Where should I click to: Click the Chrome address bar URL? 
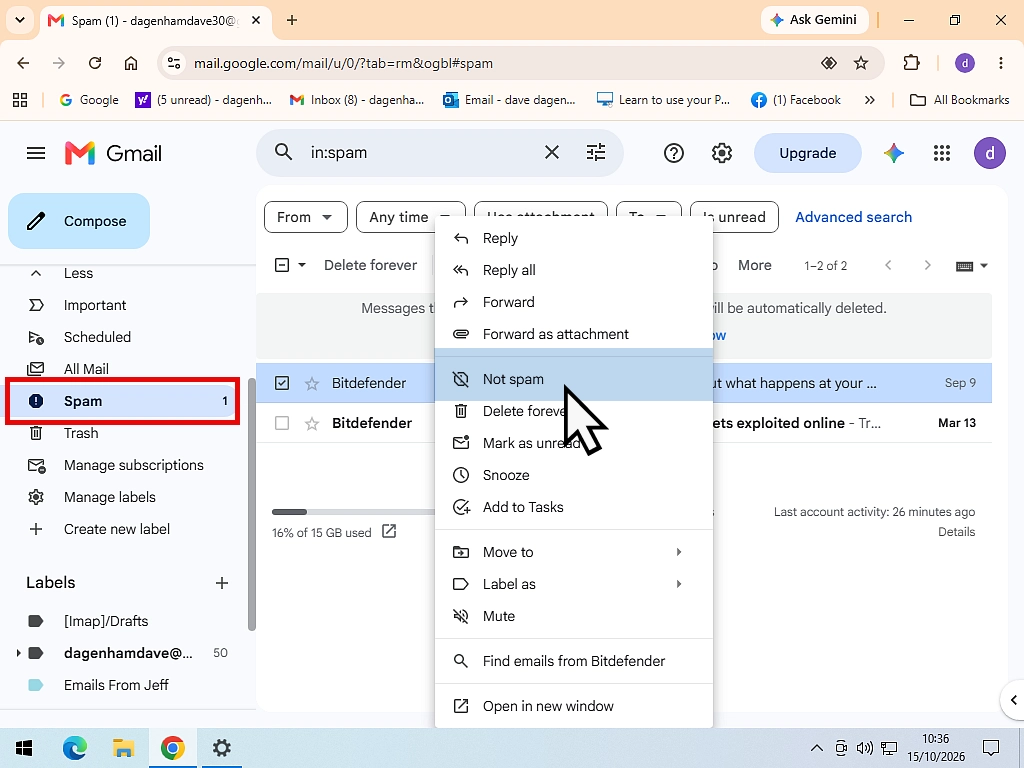click(344, 63)
